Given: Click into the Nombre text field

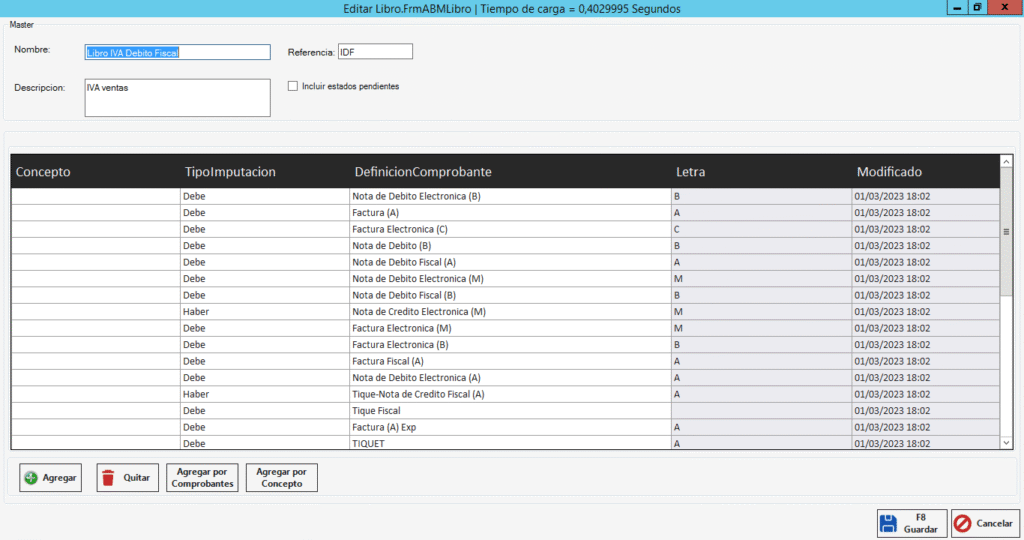Looking at the screenshot, I should click(x=177, y=52).
